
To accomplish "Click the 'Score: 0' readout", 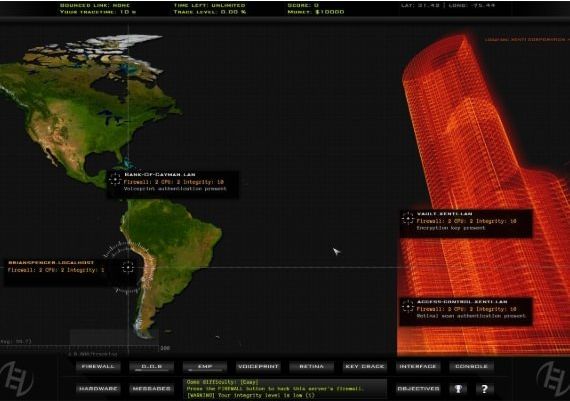I will pyautogui.click(x=303, y=5).
